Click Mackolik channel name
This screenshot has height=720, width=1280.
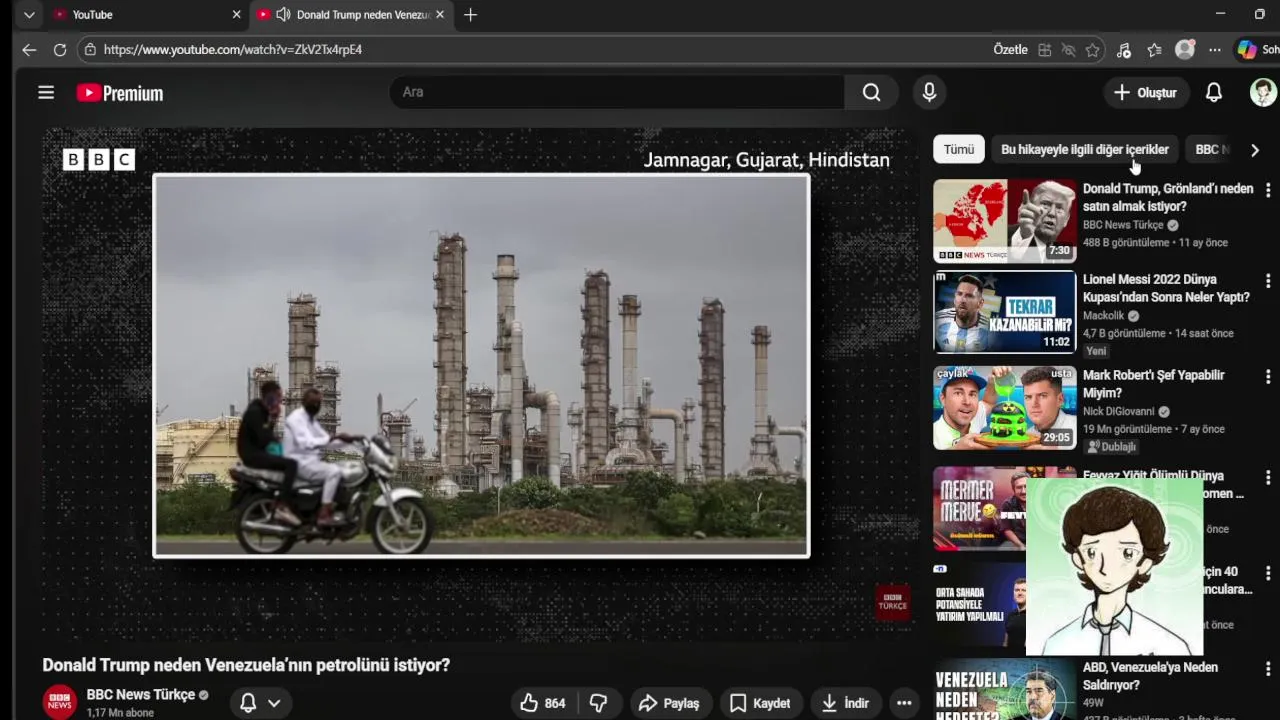(x=1103, y=316)
